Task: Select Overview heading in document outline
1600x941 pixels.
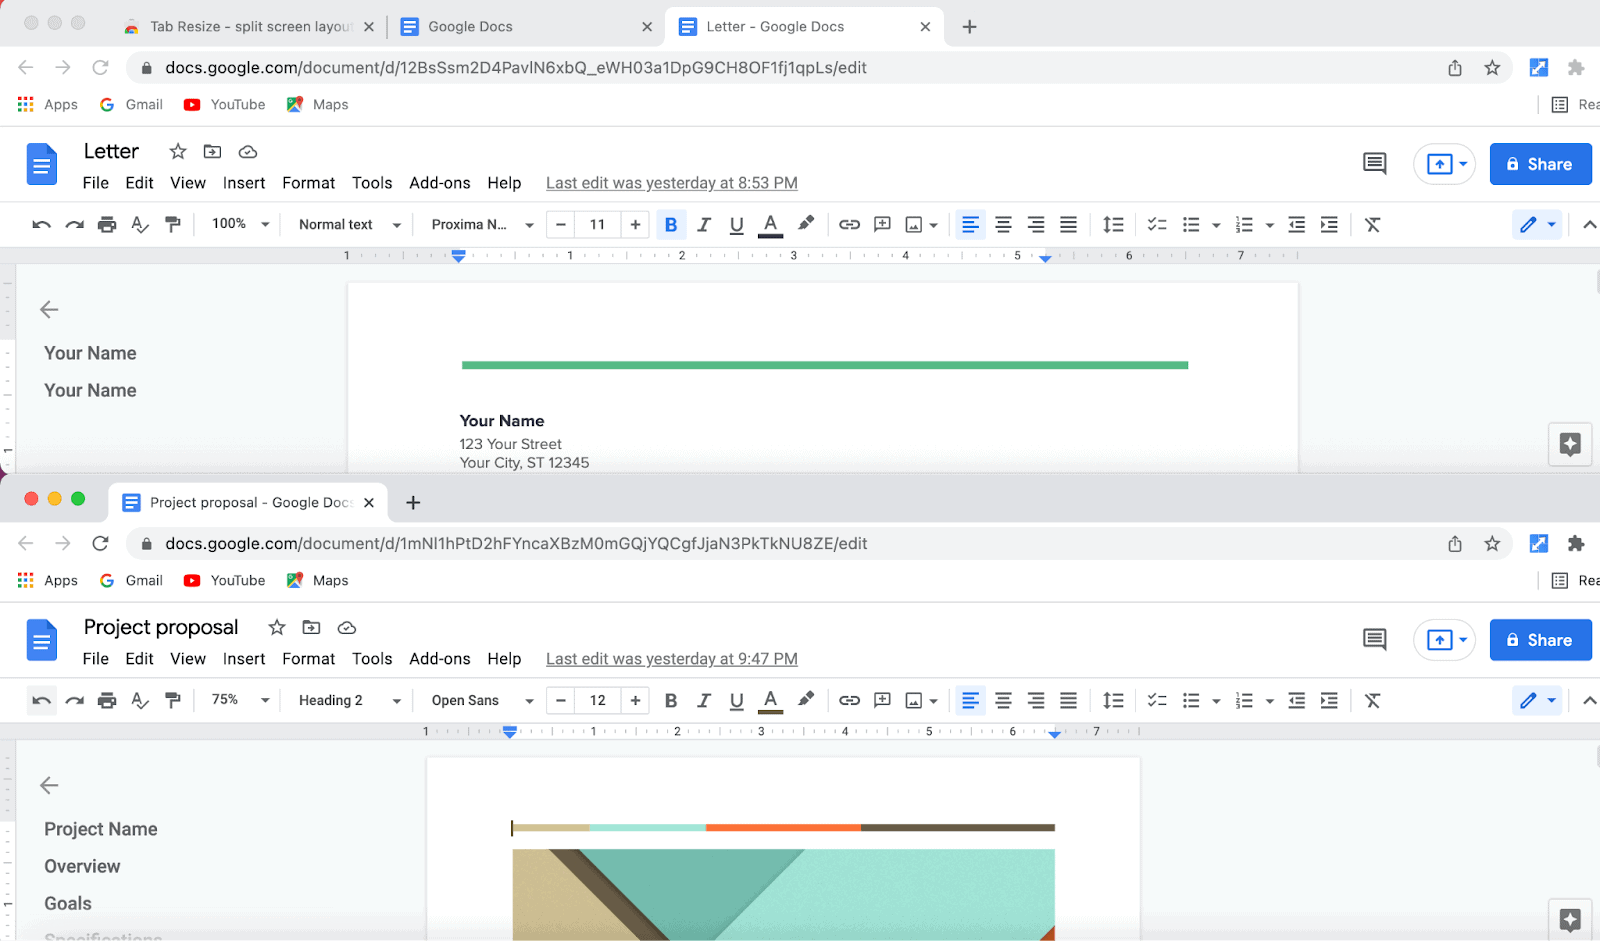Action: 82,867
